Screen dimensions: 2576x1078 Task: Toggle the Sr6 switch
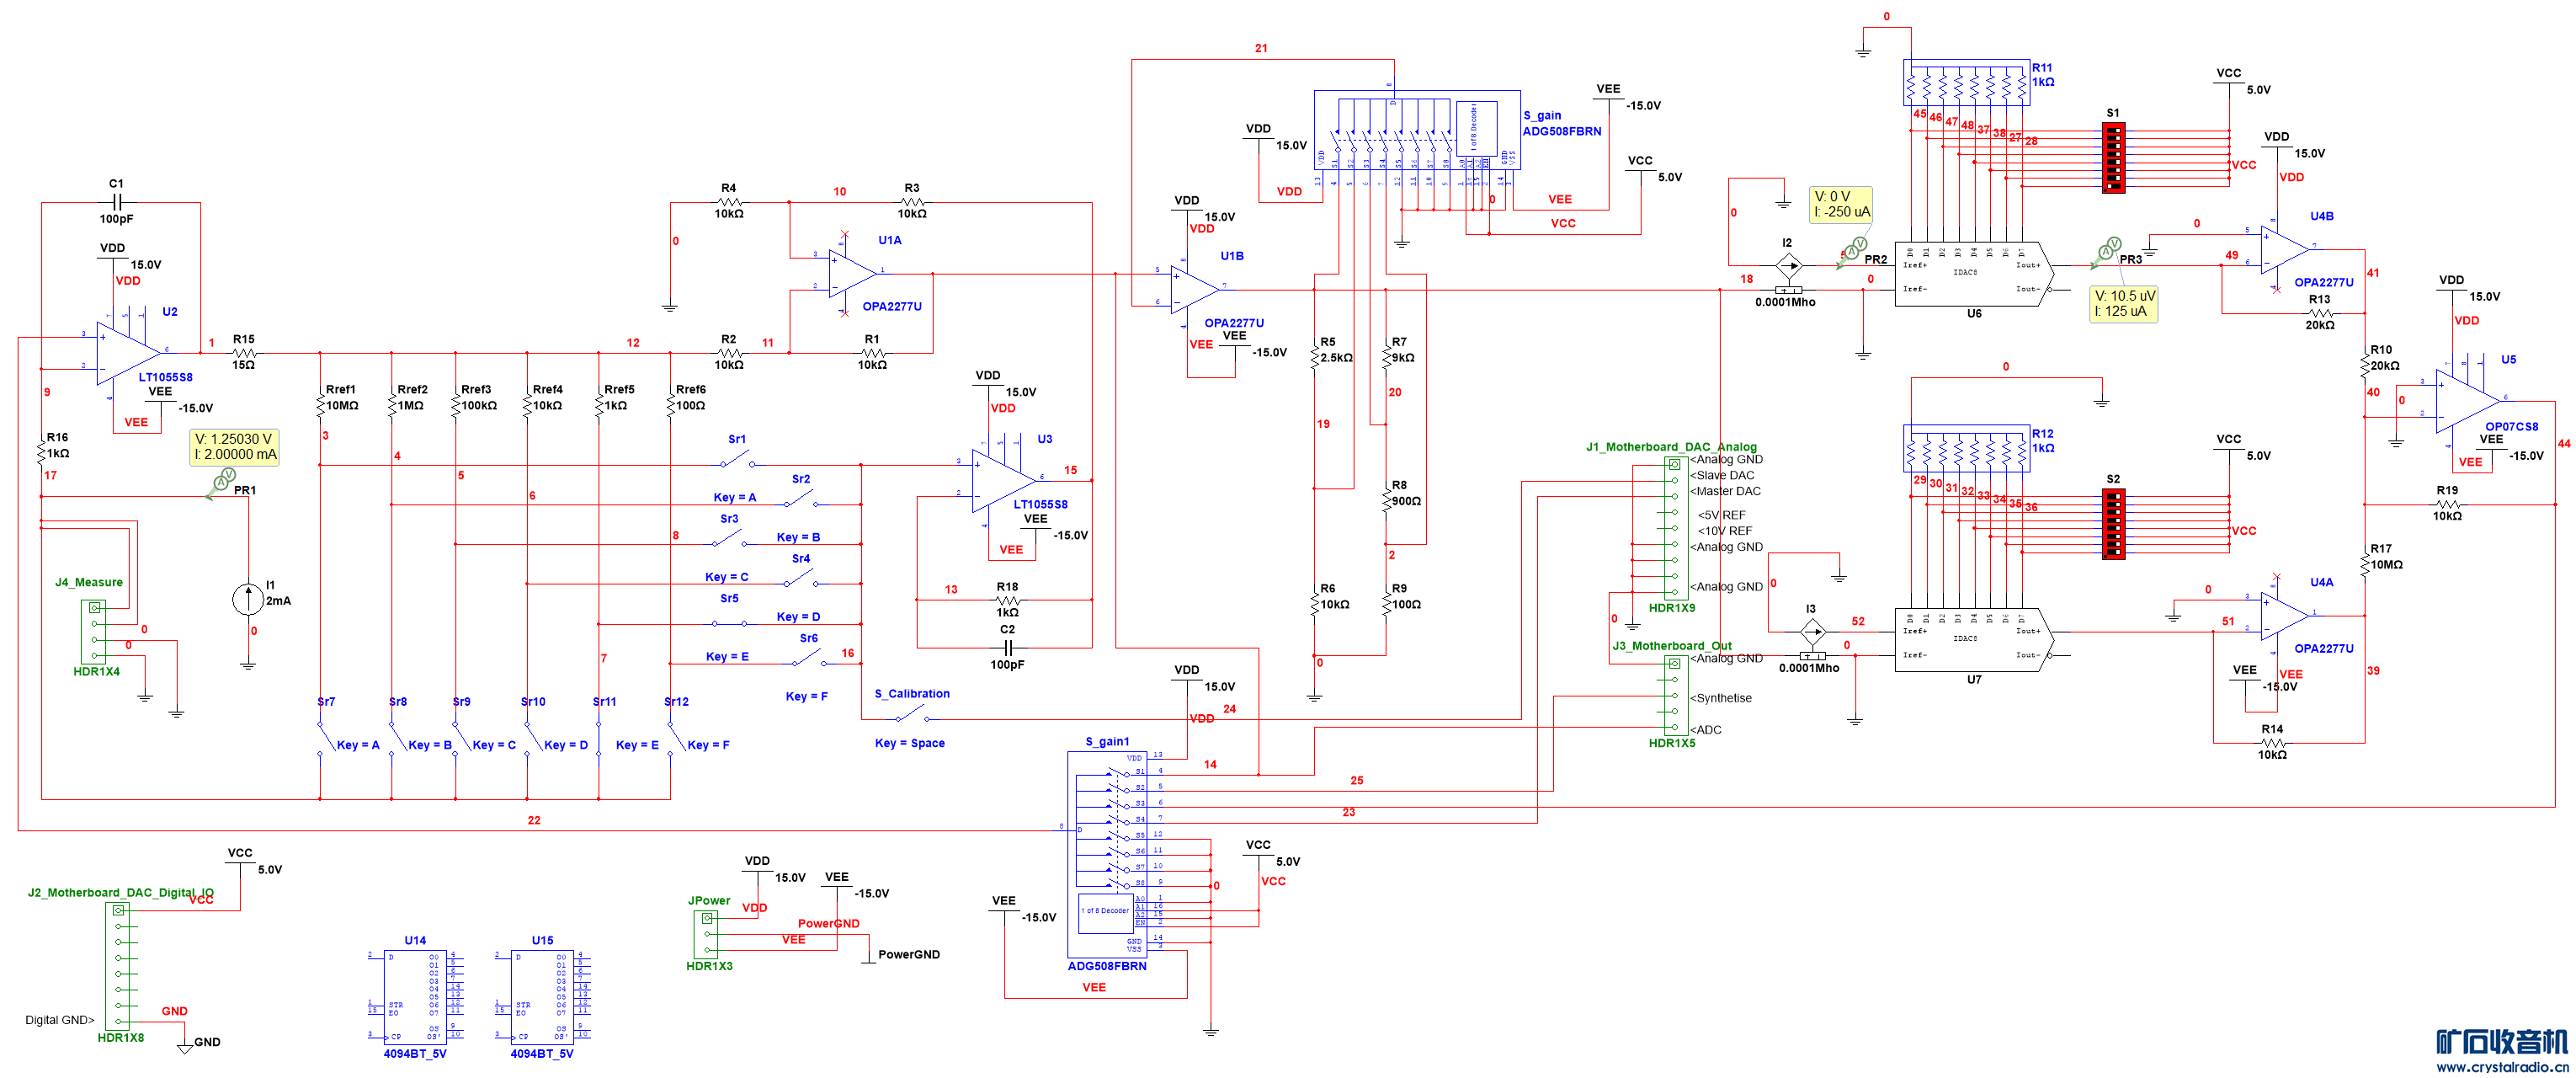(810, 658)
